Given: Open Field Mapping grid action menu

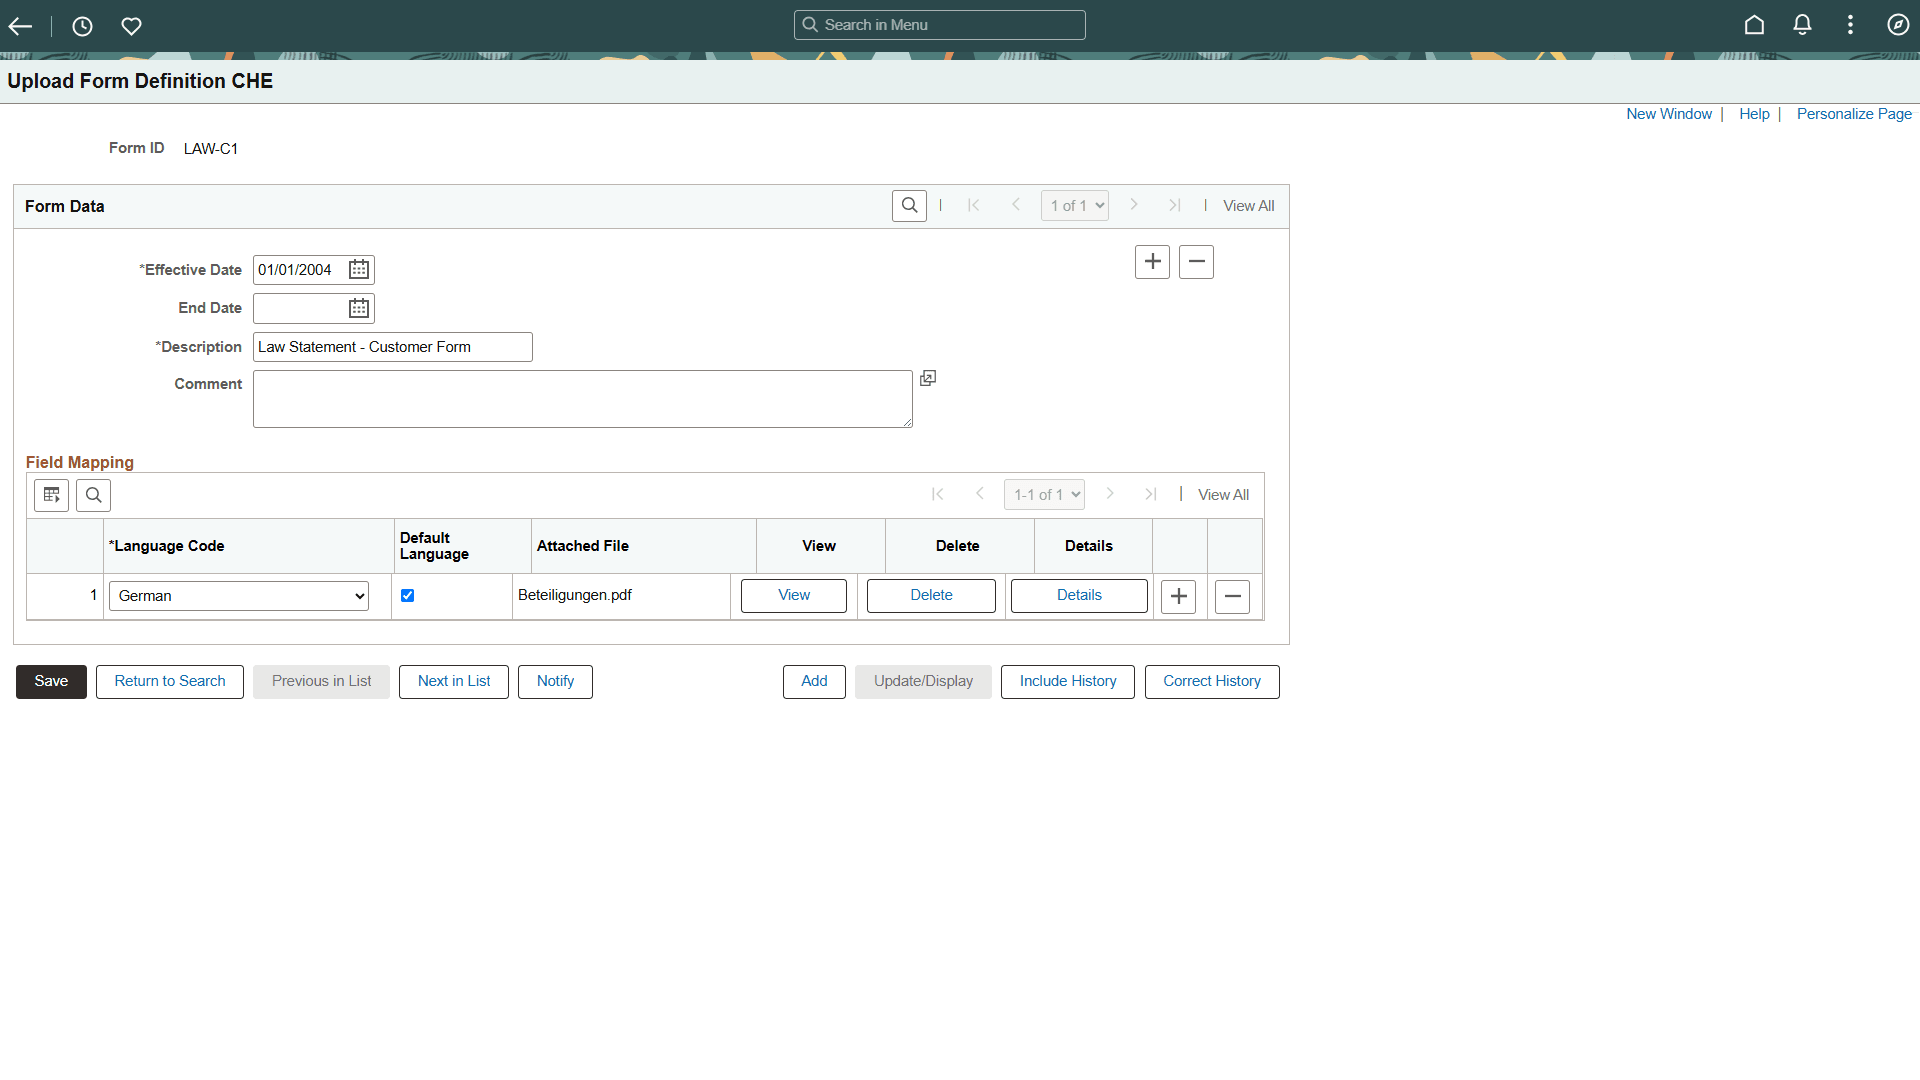Looking at the screenshot, I should 52,495.
